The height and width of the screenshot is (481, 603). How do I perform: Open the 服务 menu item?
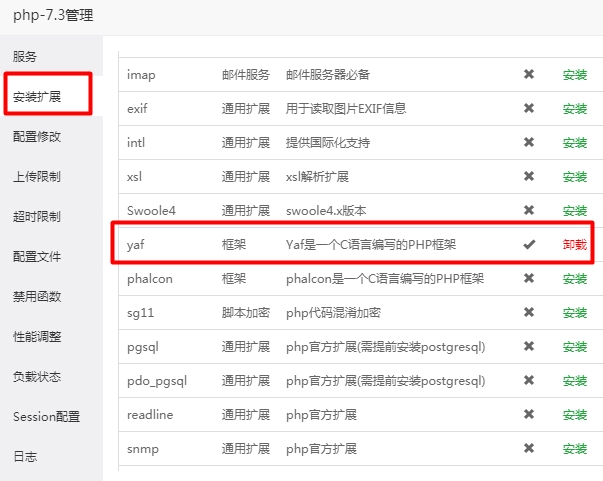point(25,57)
